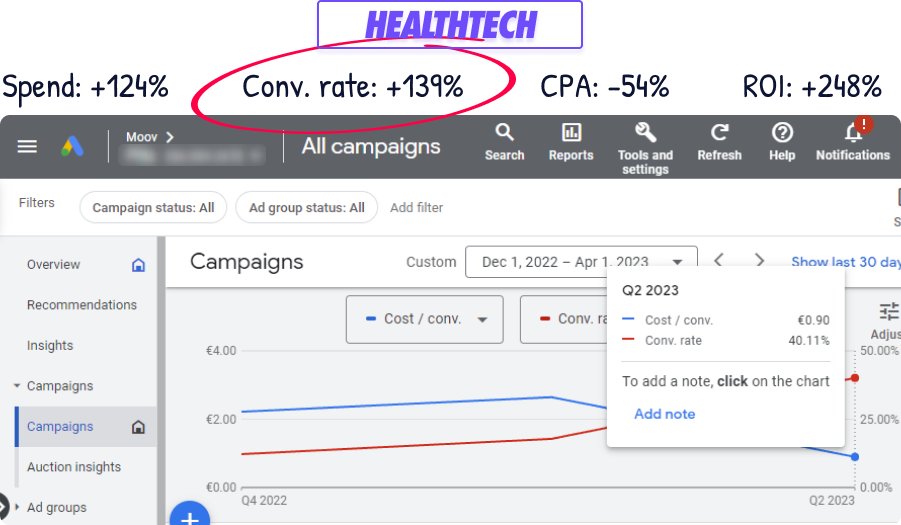Click the Add note link
The image size is (901, 525).
pos(664,414)
